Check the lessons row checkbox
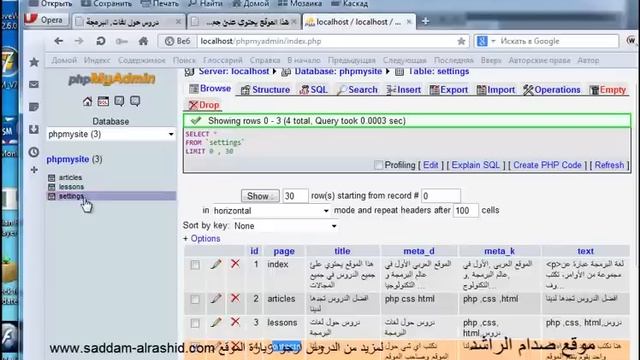Viewport: 640px width, 360px height. 195,323
